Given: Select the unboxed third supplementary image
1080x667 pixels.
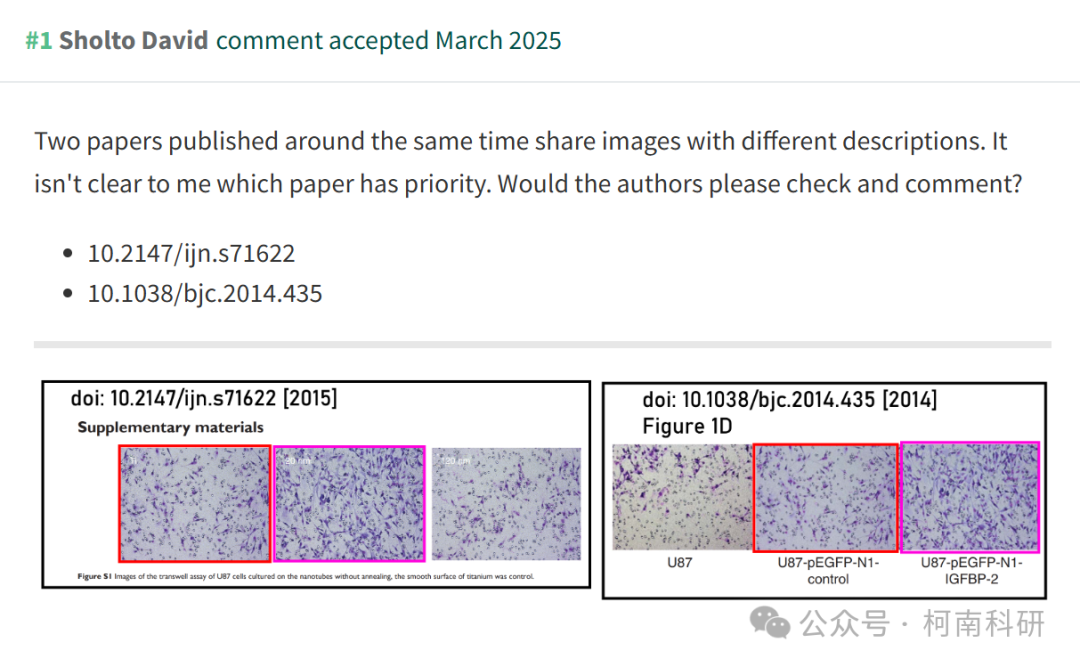Looking at the screenshot, I should (506, 504).
